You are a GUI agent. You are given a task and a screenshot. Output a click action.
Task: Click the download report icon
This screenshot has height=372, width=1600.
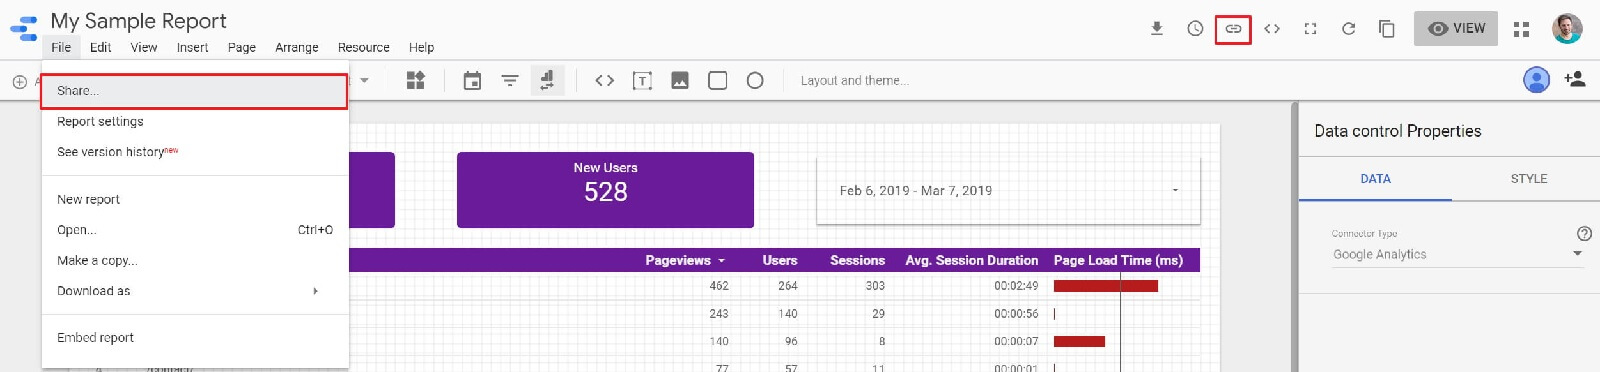point(1157,29)
